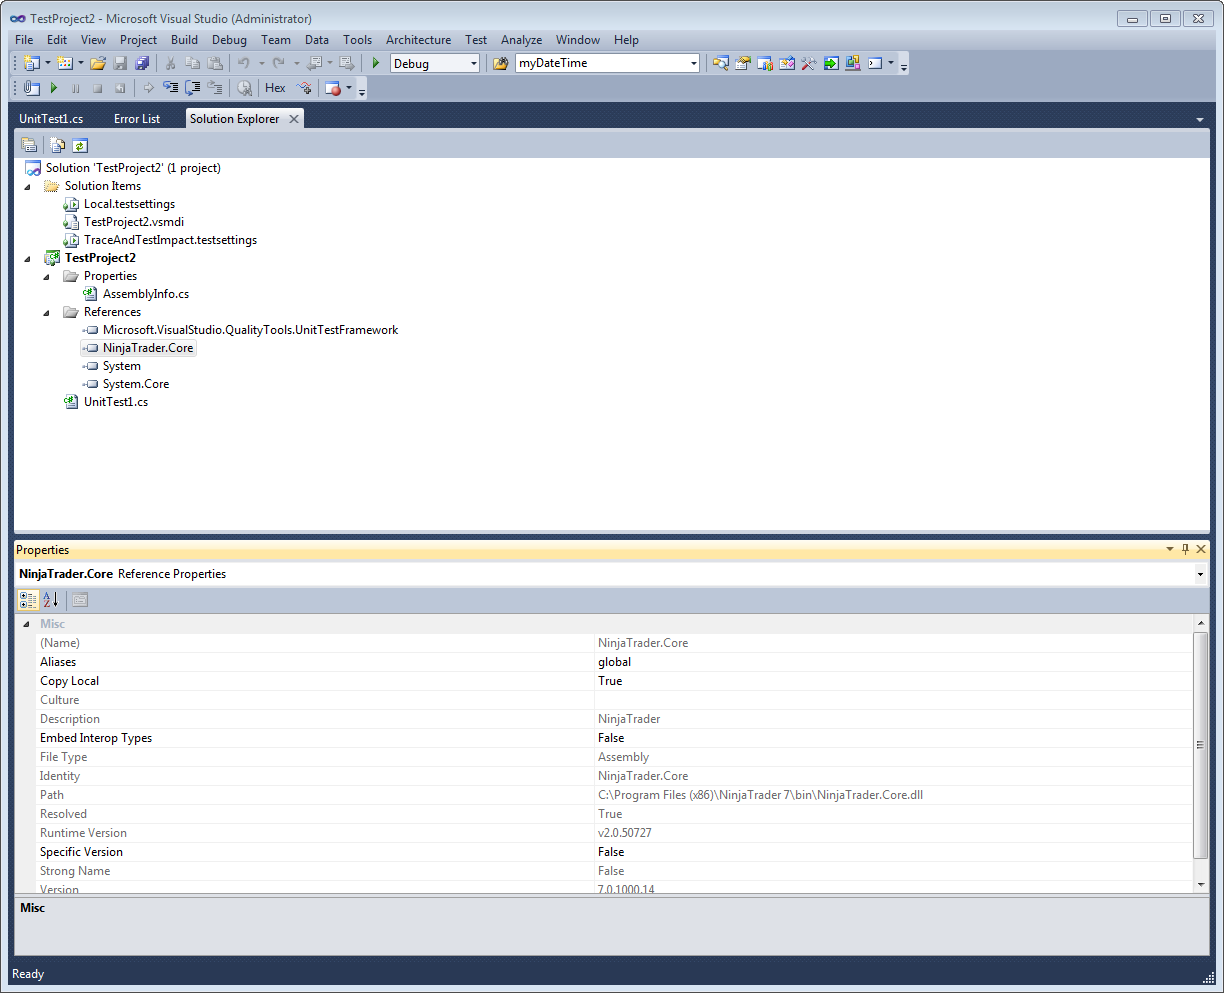Click Refresh icon in Solution Explorer
1224x993 pixels.
(x=80, y=145)
